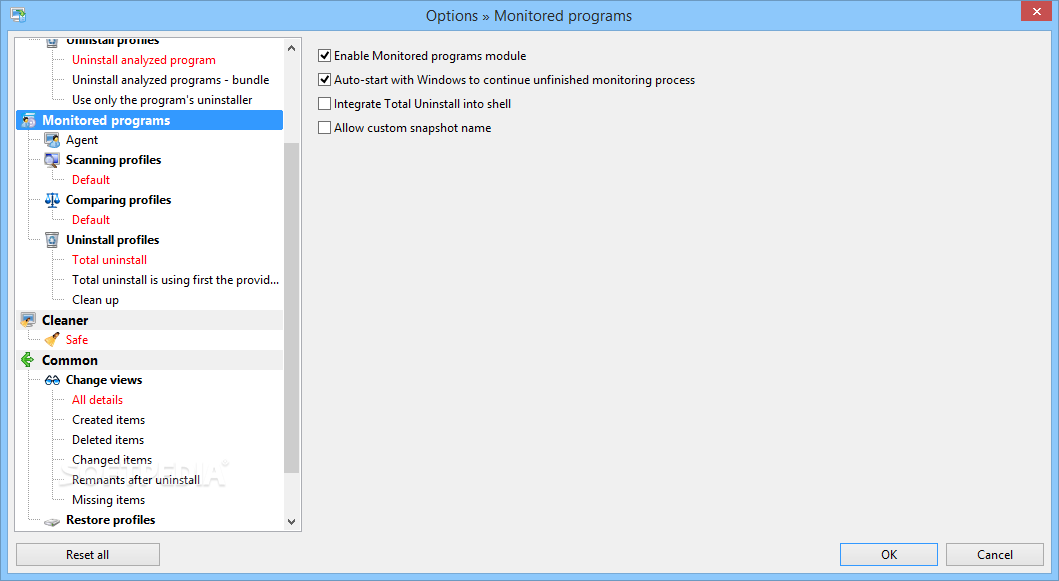Disable the Enable Monitored programs module checkbox

(x=324, y=55)
